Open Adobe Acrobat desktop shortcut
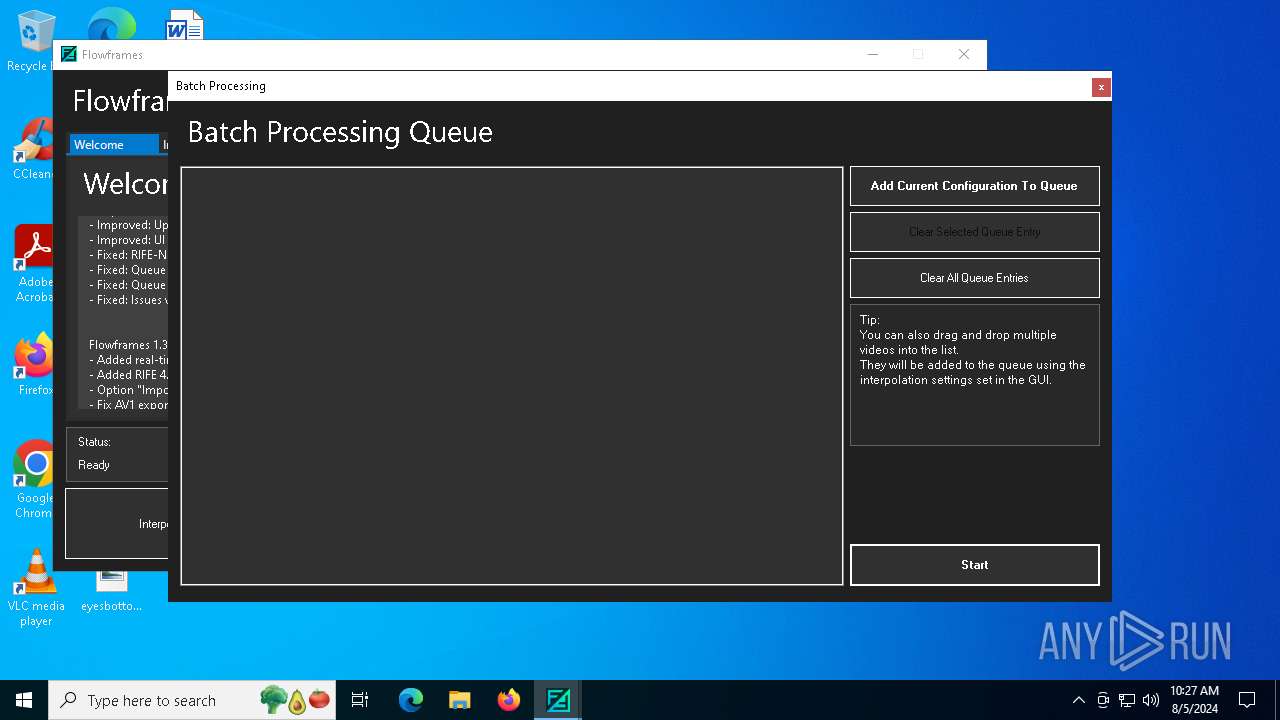Image resolution: width=1280 pixels, height=720 pixels. [x=33, y=264]
